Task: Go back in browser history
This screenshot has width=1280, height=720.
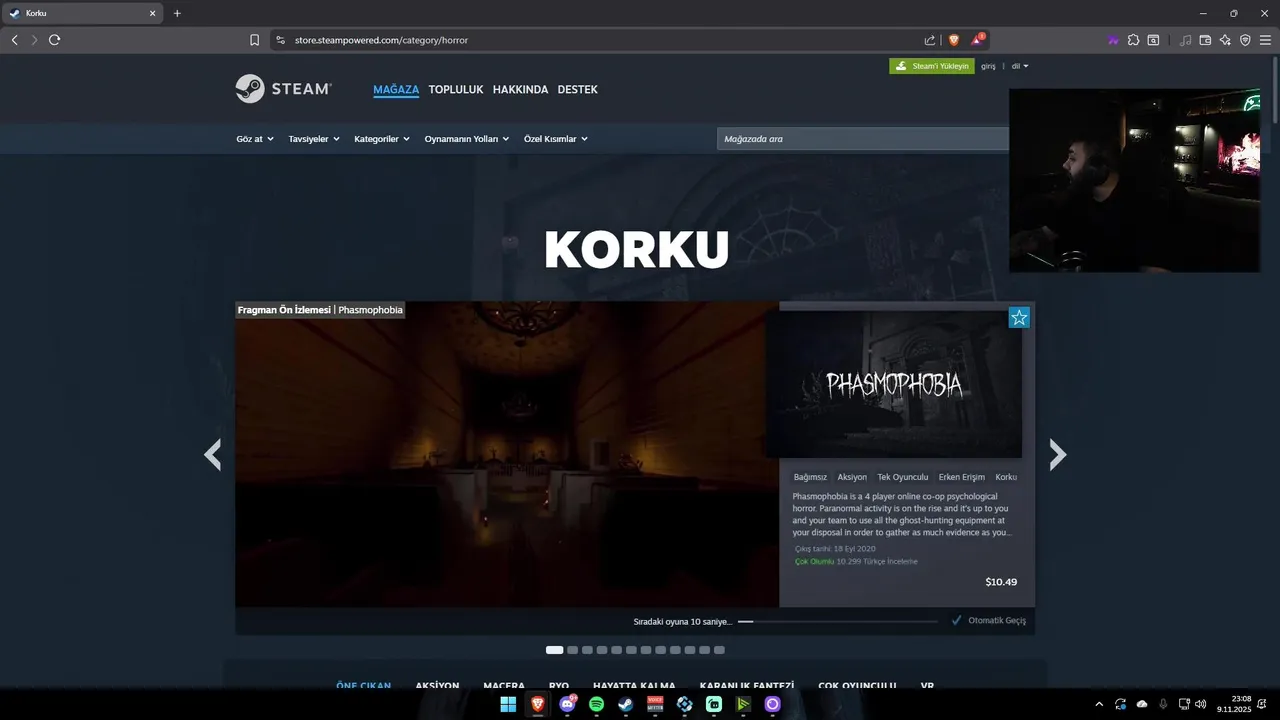Action: coord(14,40)
